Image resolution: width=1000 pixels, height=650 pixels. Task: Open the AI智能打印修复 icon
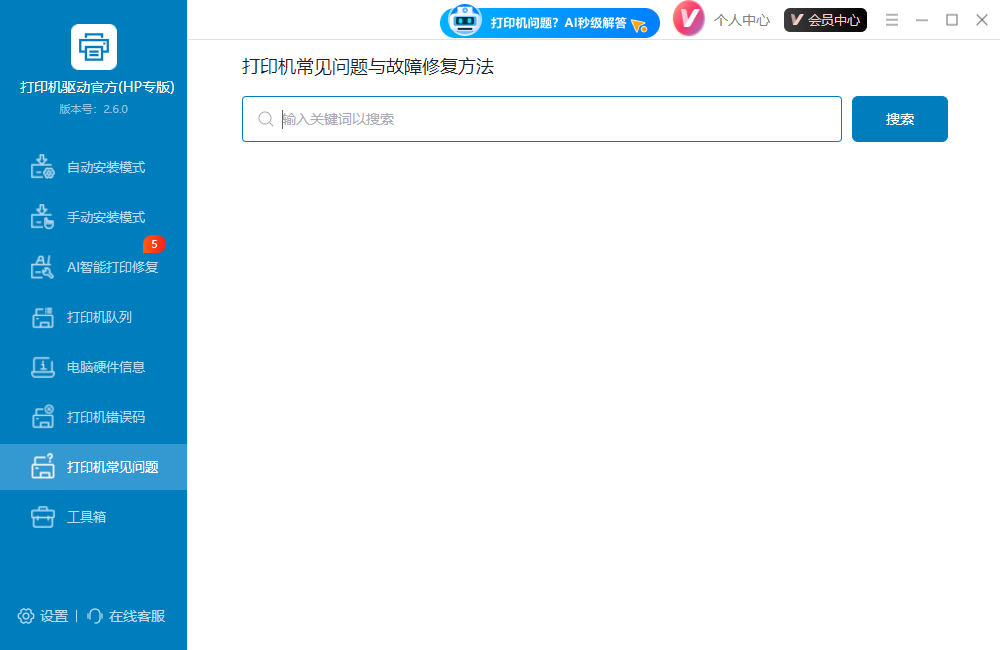click(x=42, y=267)
